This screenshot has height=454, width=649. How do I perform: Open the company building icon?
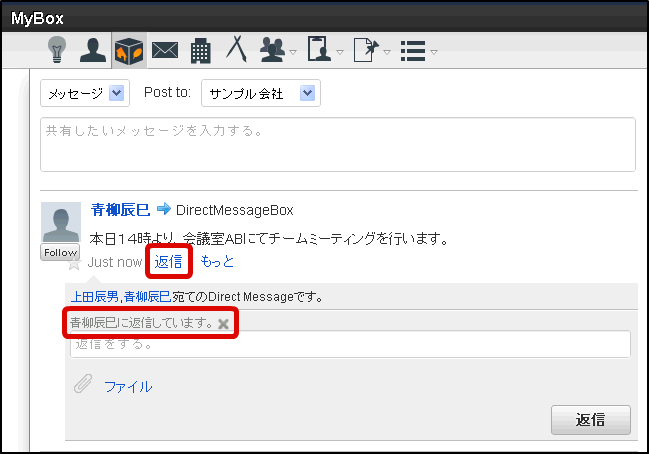pyautogui.click(x=201, y=50)
